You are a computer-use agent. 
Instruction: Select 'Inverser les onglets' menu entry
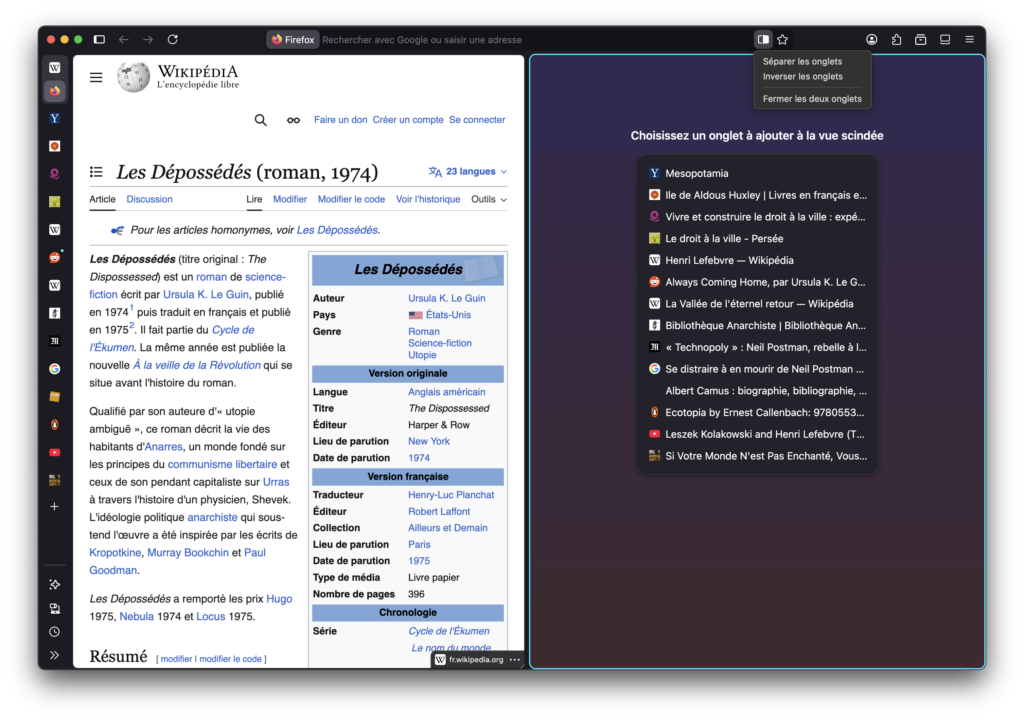802,77
